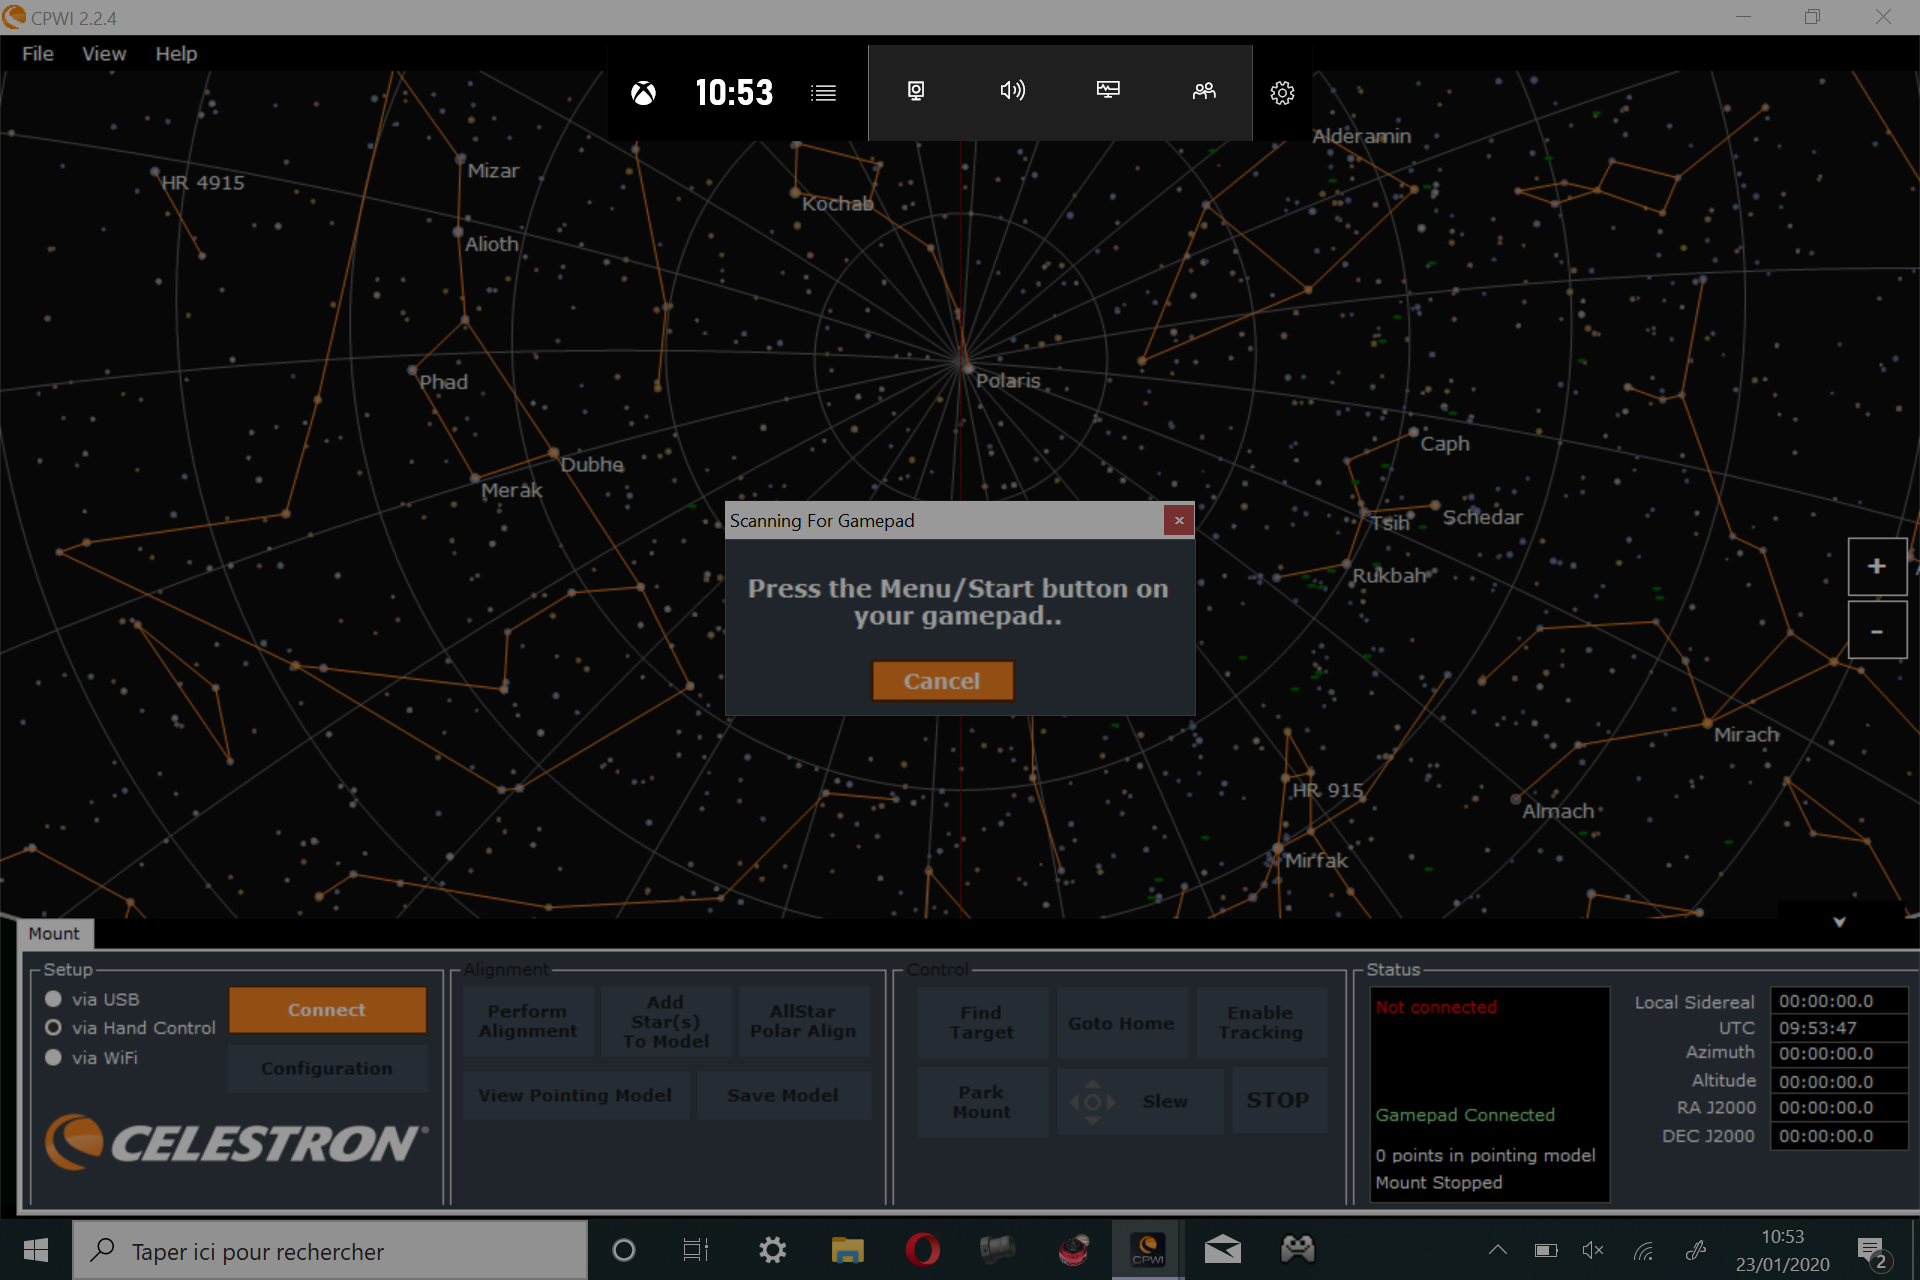
Task: Click Find Target
Action: [x=982, y=1022]
